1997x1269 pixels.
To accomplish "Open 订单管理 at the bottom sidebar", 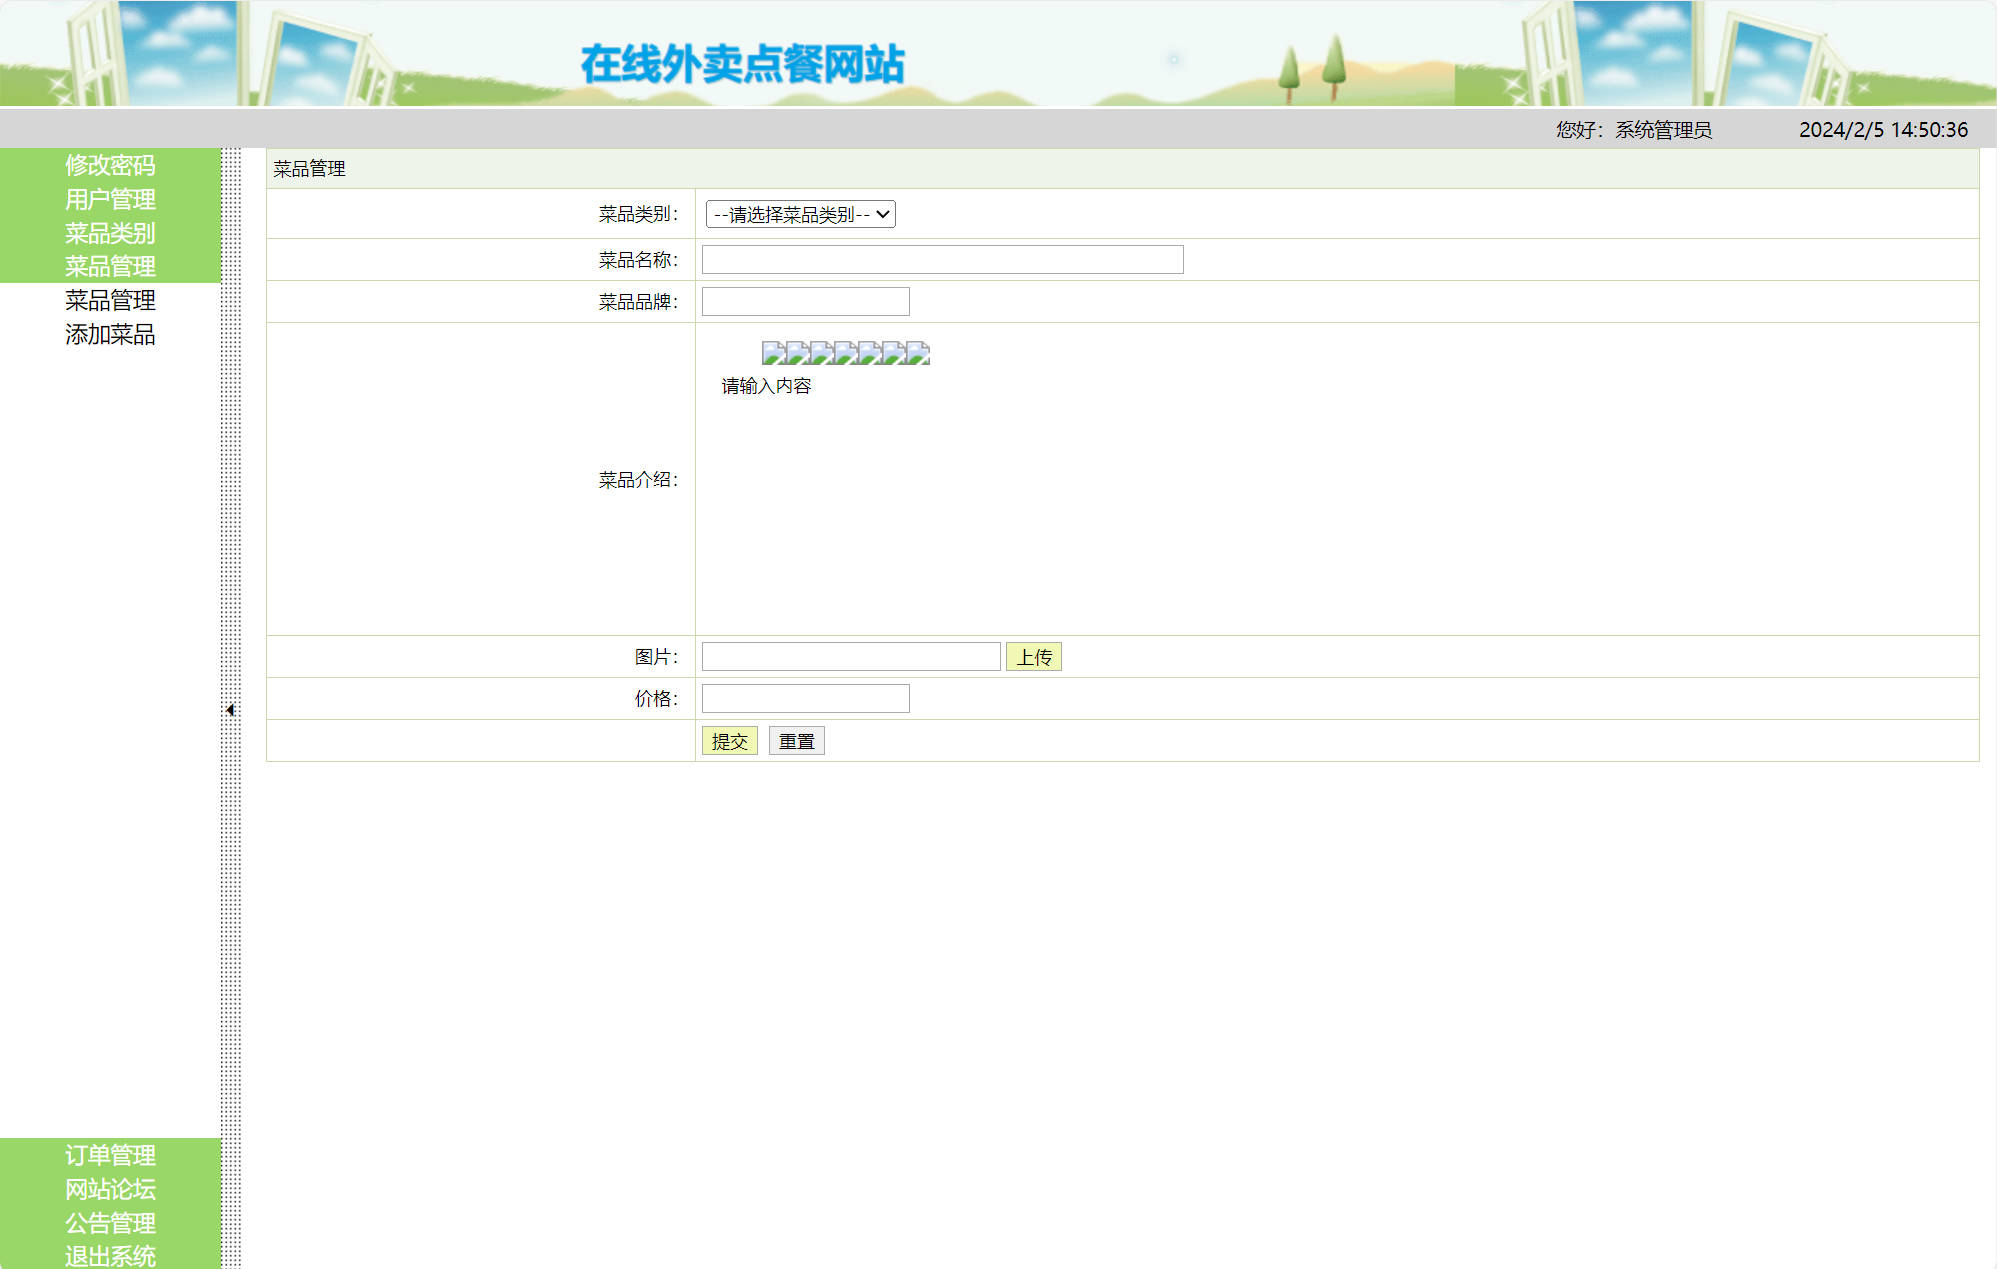I will pos(110,1155).
